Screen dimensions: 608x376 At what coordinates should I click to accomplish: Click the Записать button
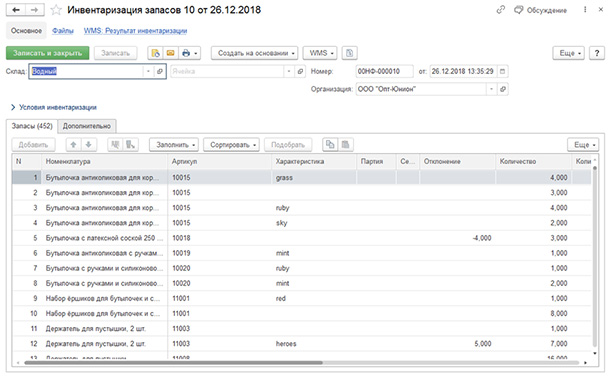[x=115, y=53]
